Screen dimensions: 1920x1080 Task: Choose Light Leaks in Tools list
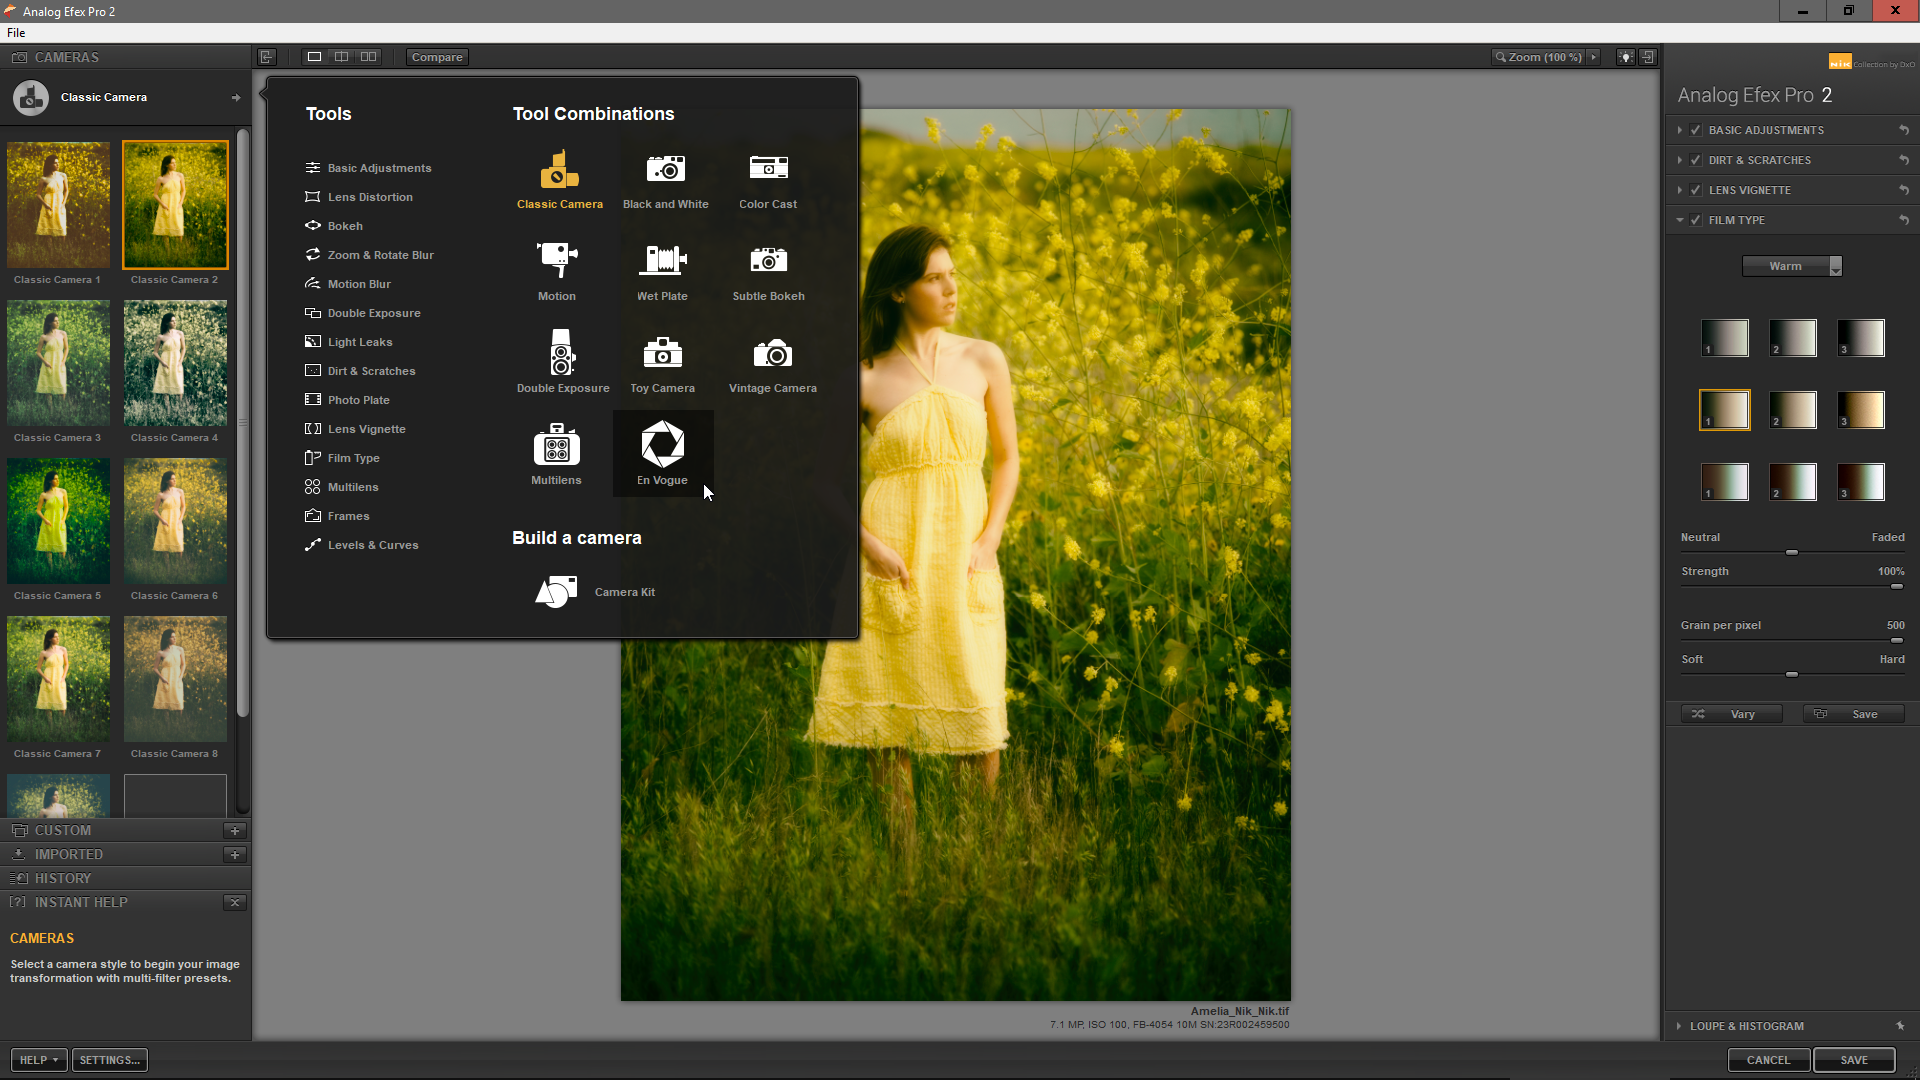[x=349, y=342]
